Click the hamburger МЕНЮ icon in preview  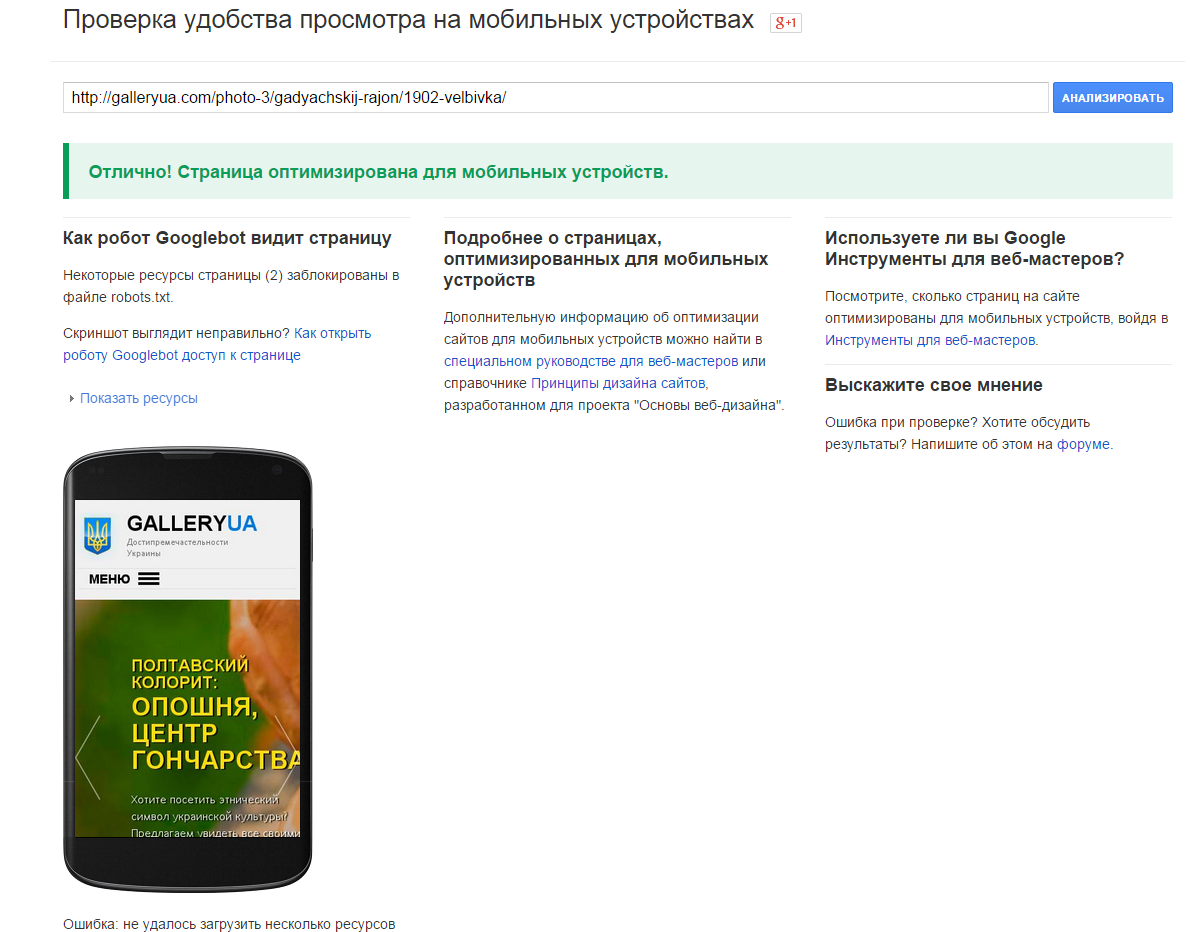(149, 579)
